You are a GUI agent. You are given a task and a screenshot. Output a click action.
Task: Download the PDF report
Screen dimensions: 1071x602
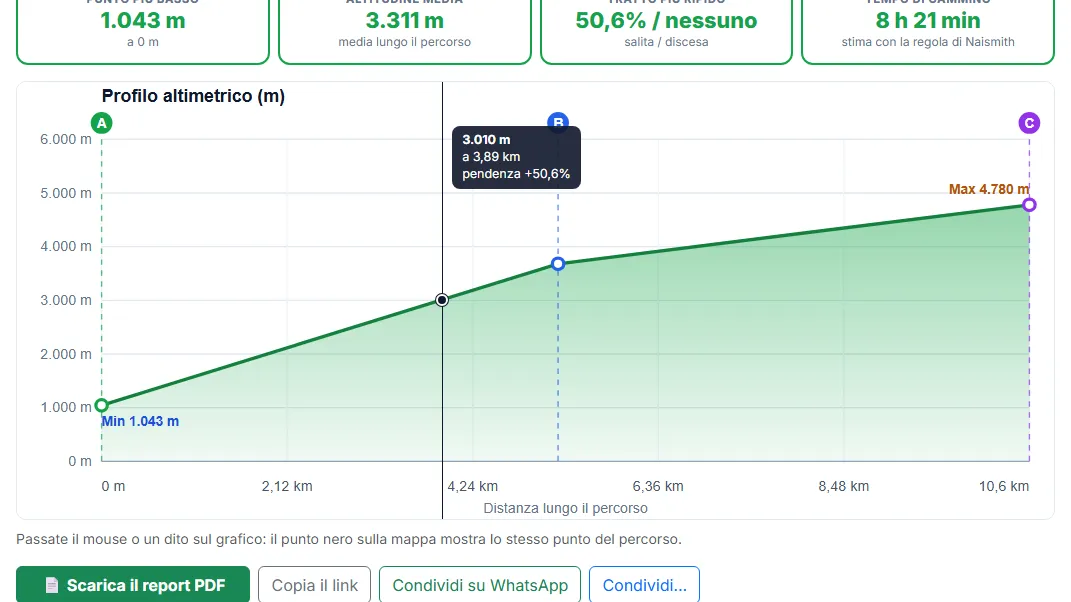(133, 585)
